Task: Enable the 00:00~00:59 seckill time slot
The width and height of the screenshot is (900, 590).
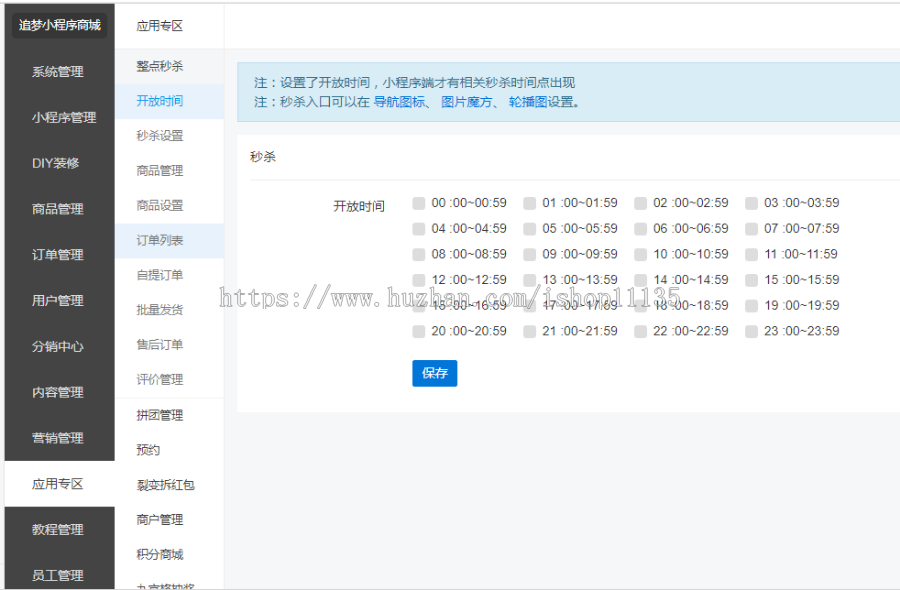Action: 419,202
